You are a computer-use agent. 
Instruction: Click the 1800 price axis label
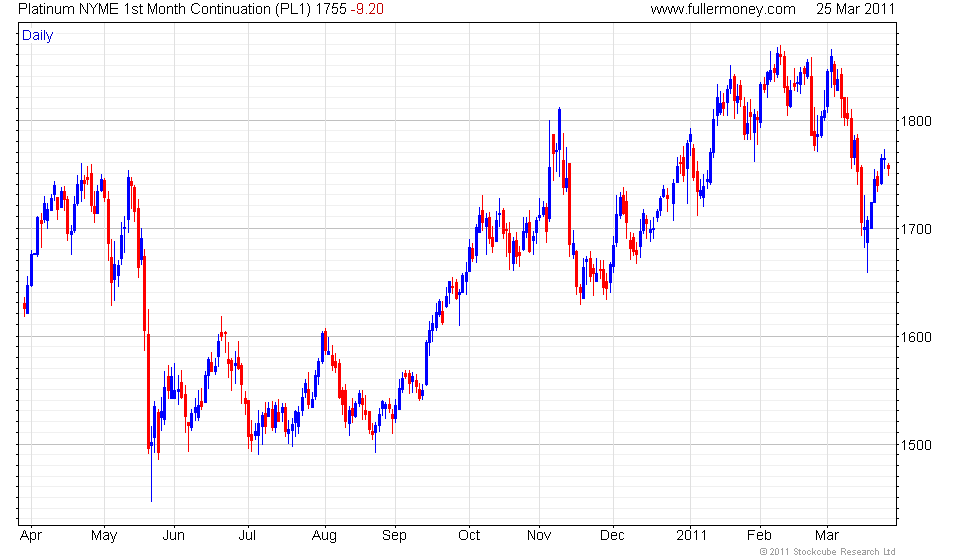916,121
